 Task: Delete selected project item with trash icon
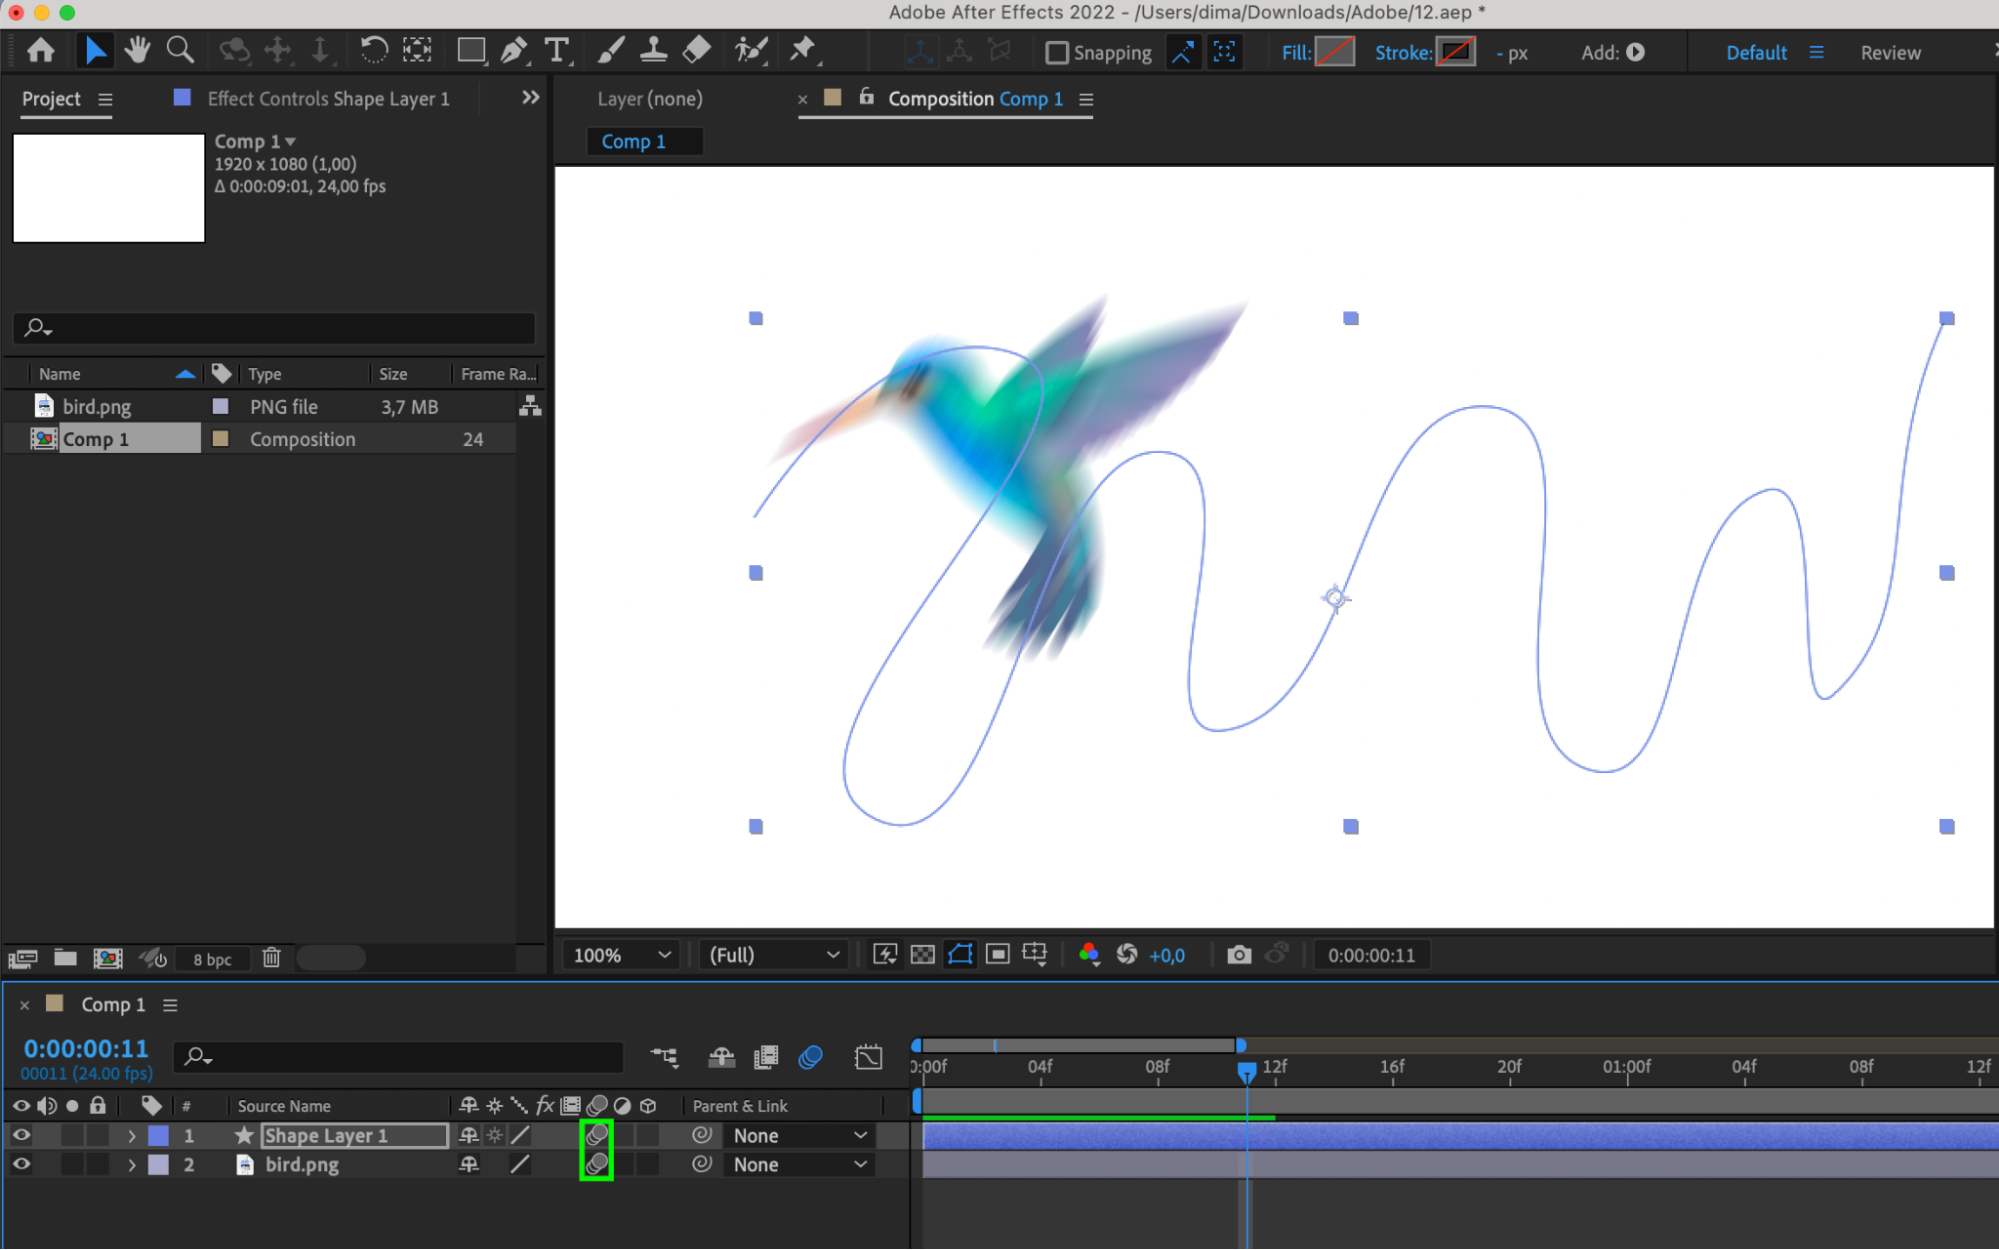[x=271, y=958]
